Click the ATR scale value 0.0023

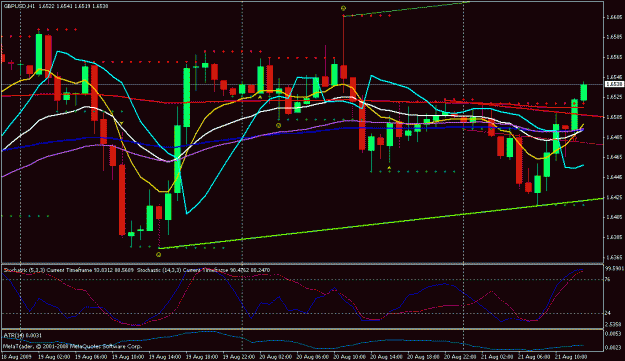tap(613, 348)
